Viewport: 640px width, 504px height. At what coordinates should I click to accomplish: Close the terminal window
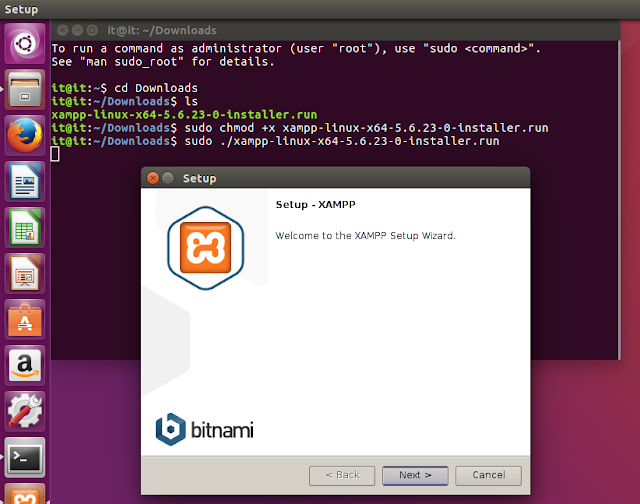[62, 30]
